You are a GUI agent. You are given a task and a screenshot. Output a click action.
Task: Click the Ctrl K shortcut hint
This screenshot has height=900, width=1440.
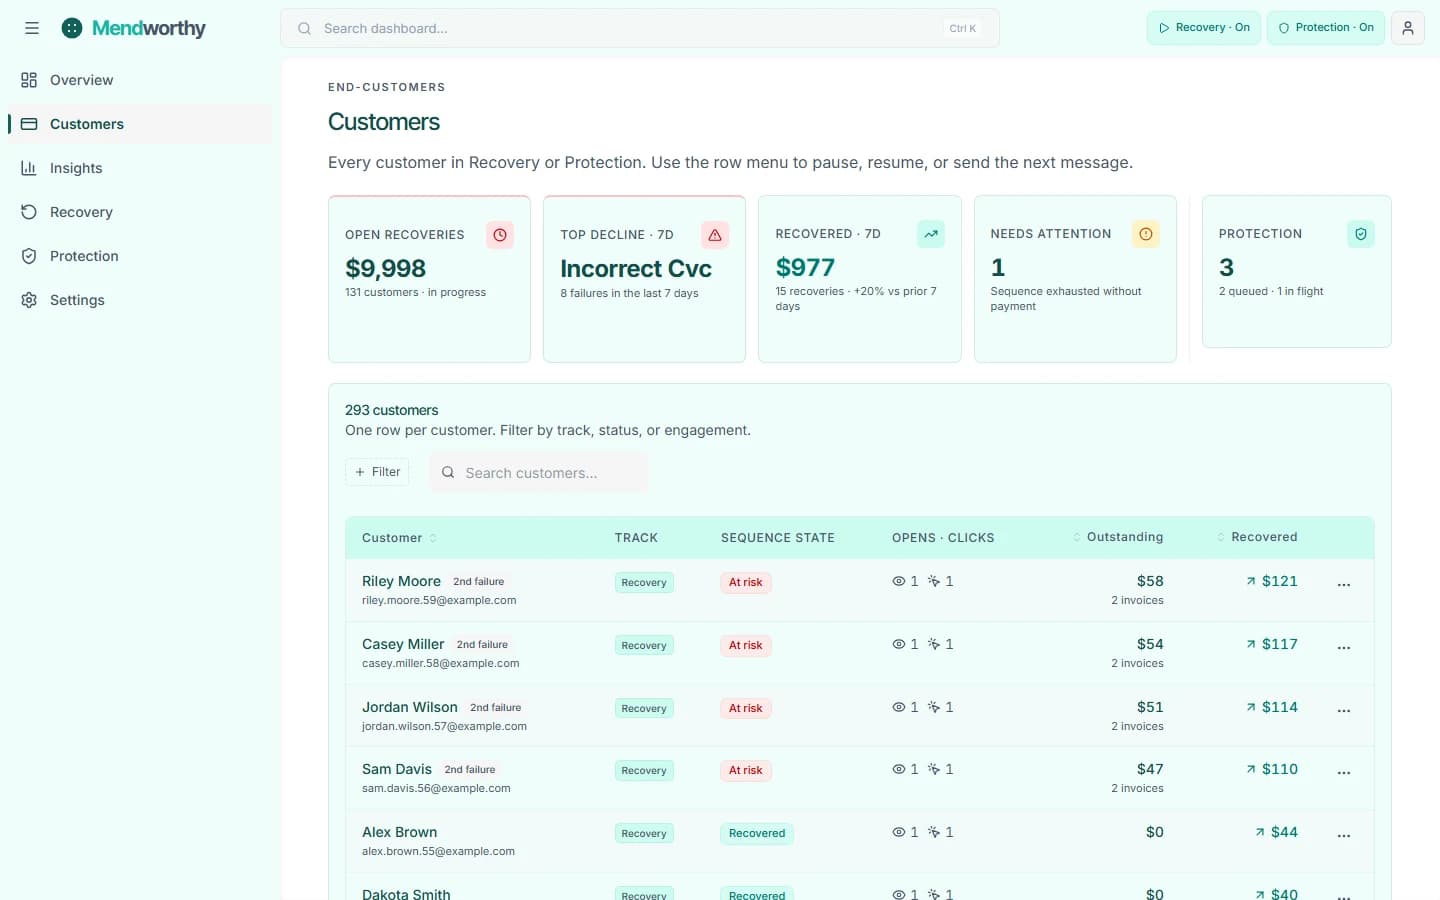point(963,28)
